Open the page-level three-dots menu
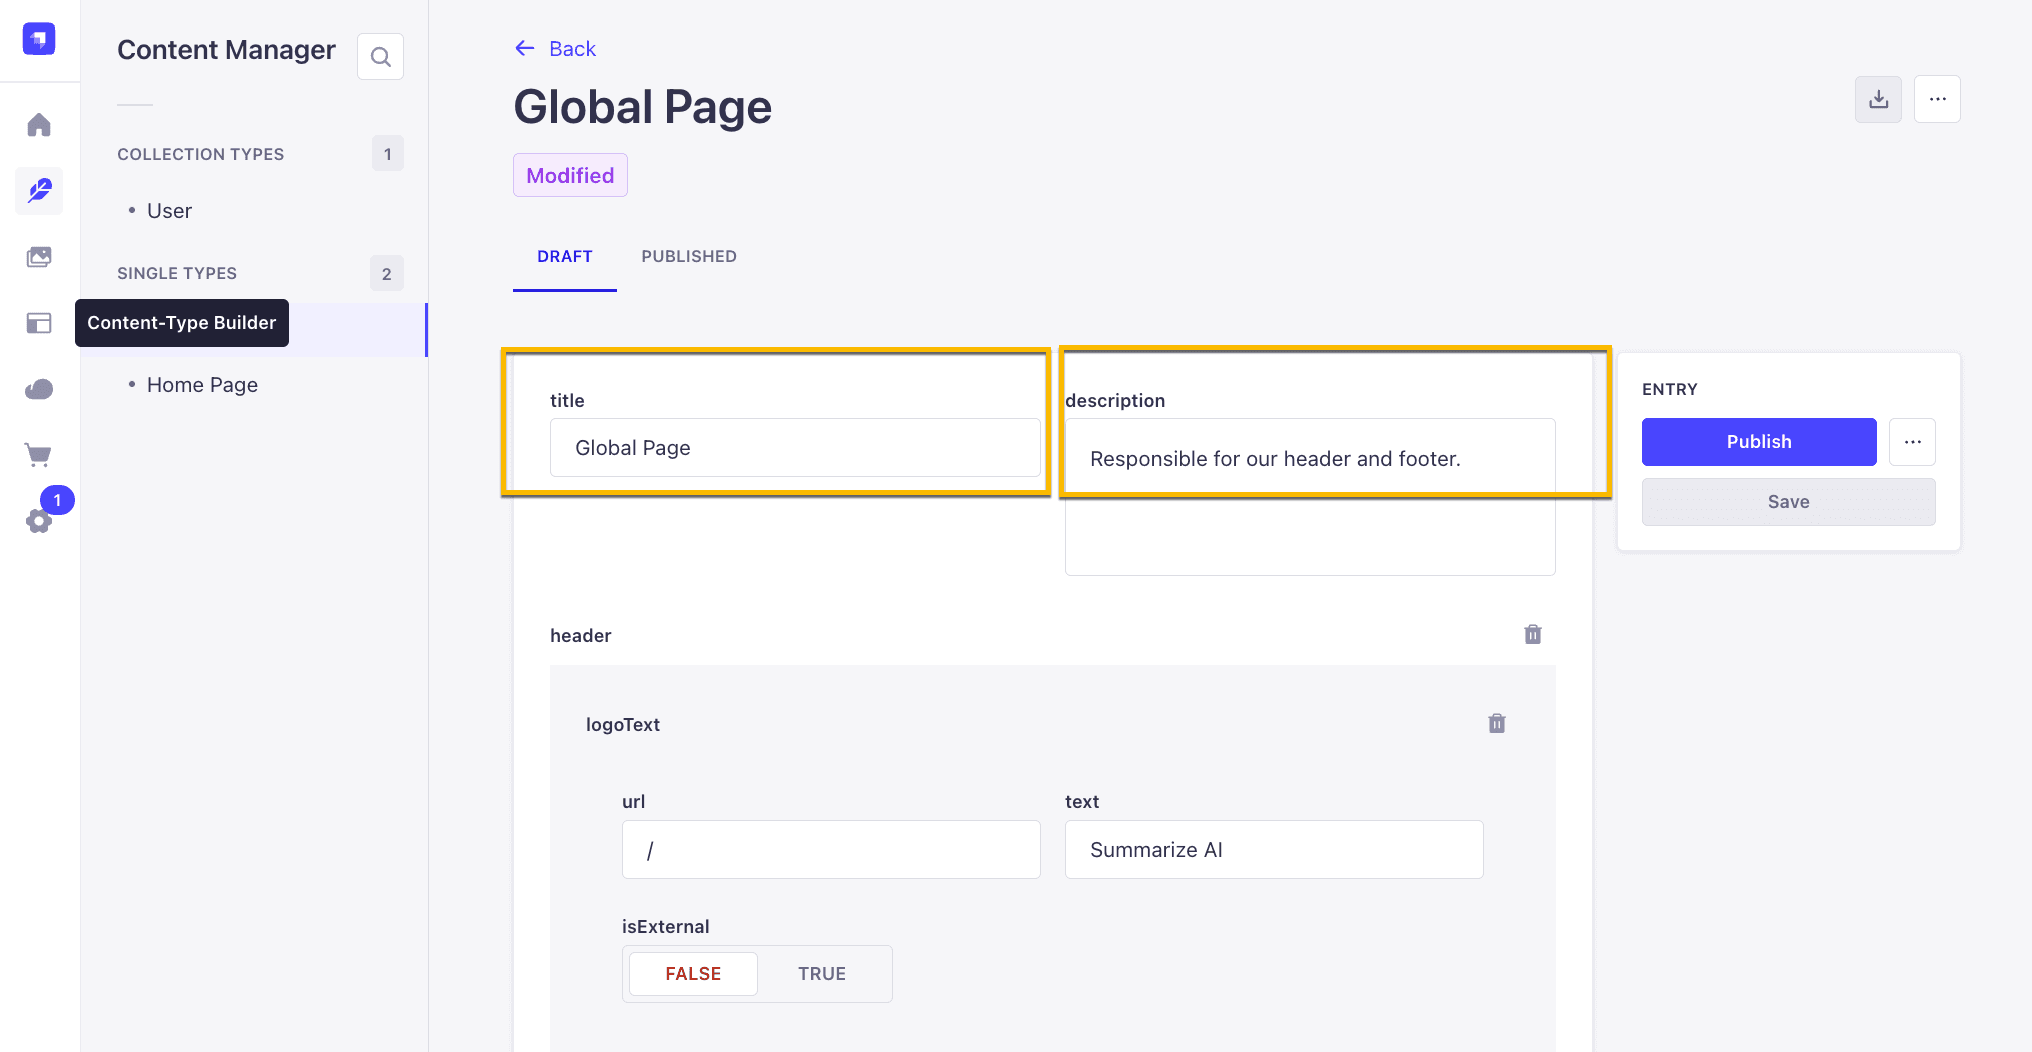The height and width of the screenshot is (1052, 2032). 1937,99
